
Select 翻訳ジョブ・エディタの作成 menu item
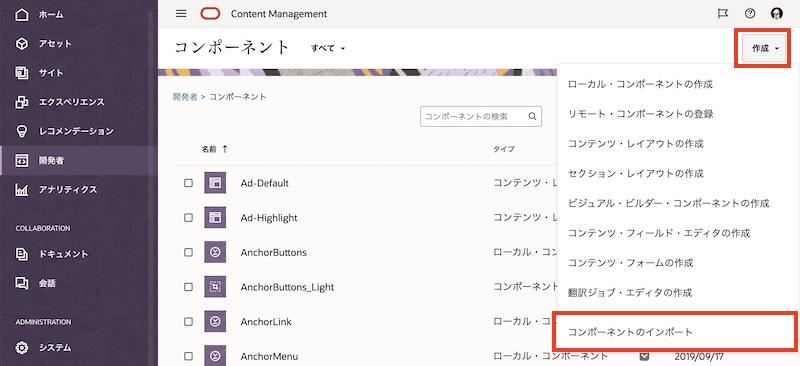click(630, 293)
